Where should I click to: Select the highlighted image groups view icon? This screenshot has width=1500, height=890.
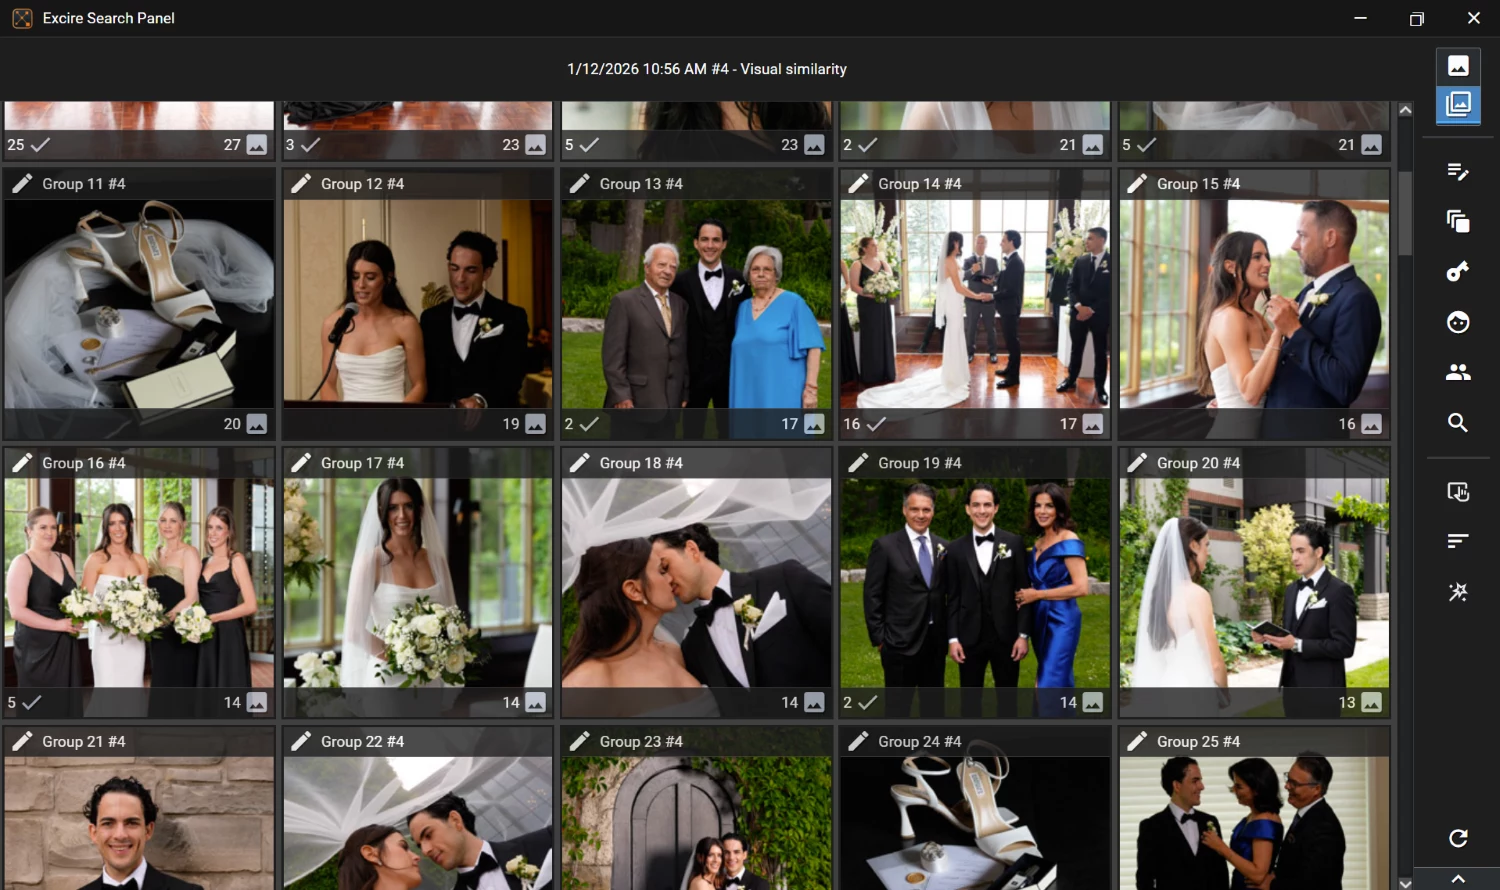(1458, 104)
